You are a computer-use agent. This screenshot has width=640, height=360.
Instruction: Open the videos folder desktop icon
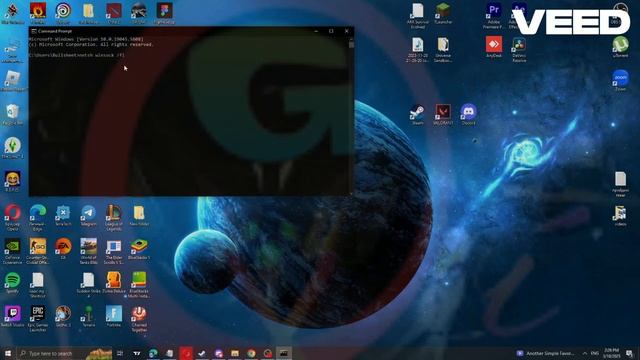[620, 216]
